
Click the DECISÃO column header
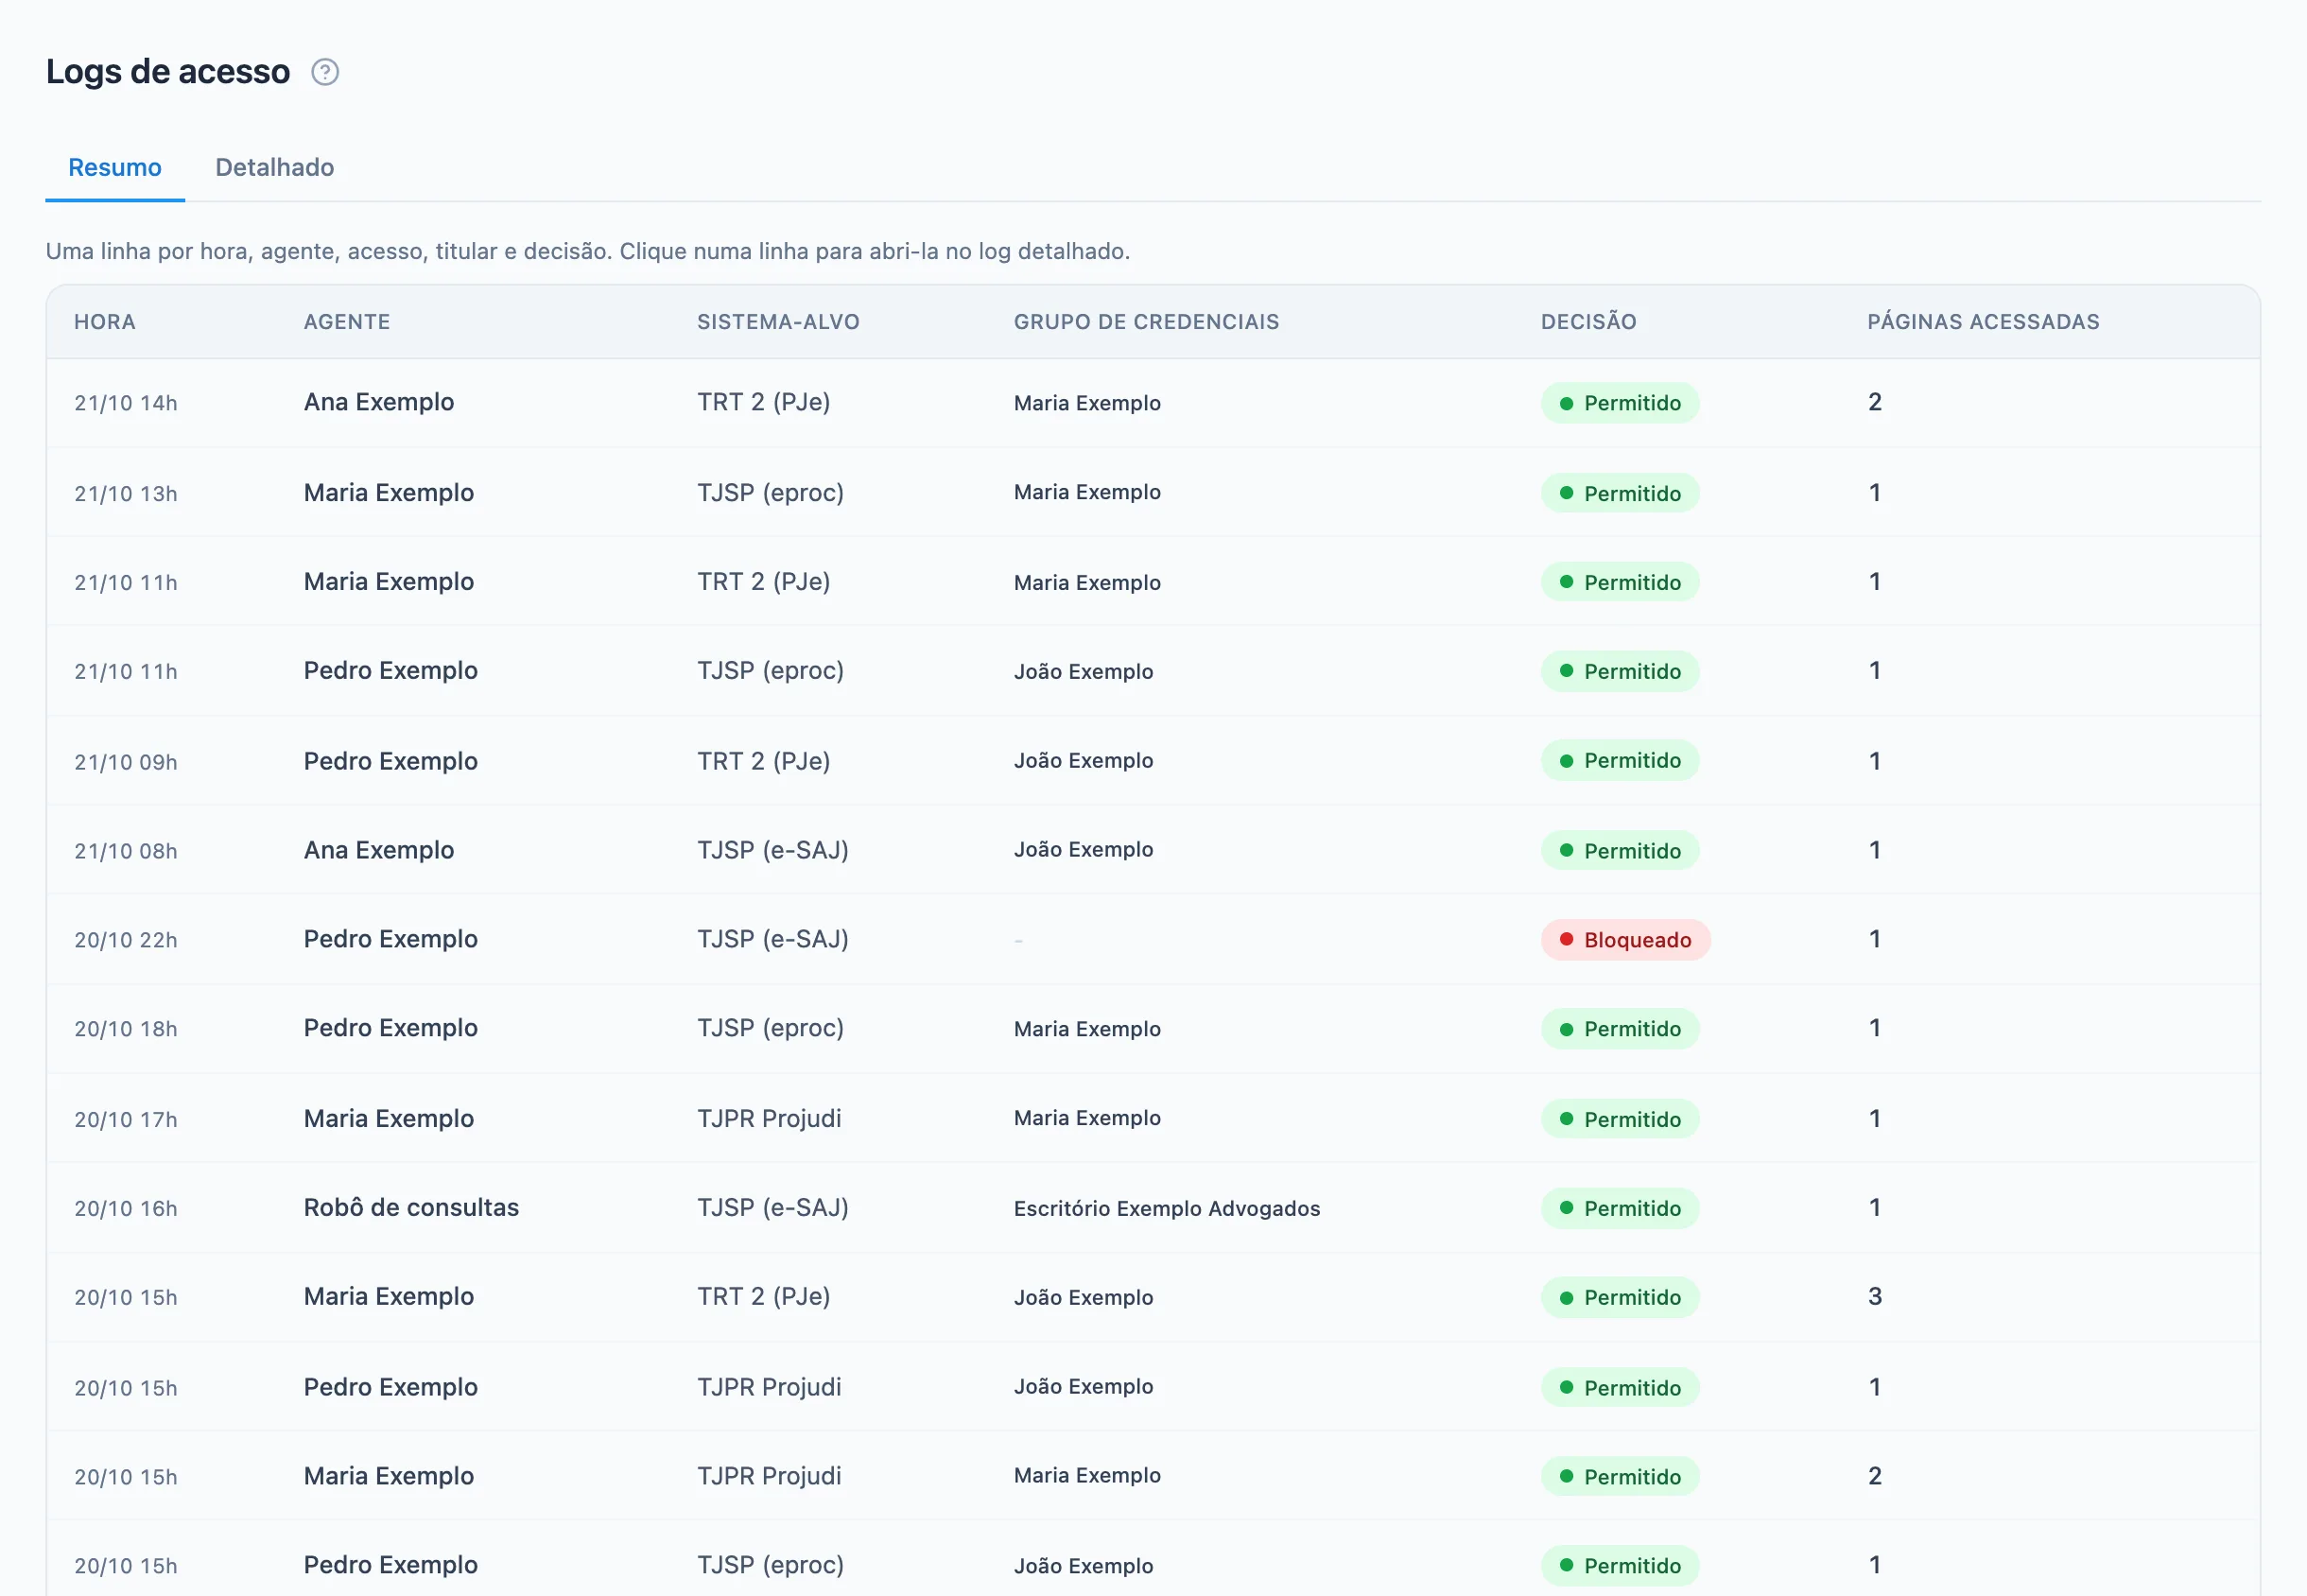[x=1588, y=322]
